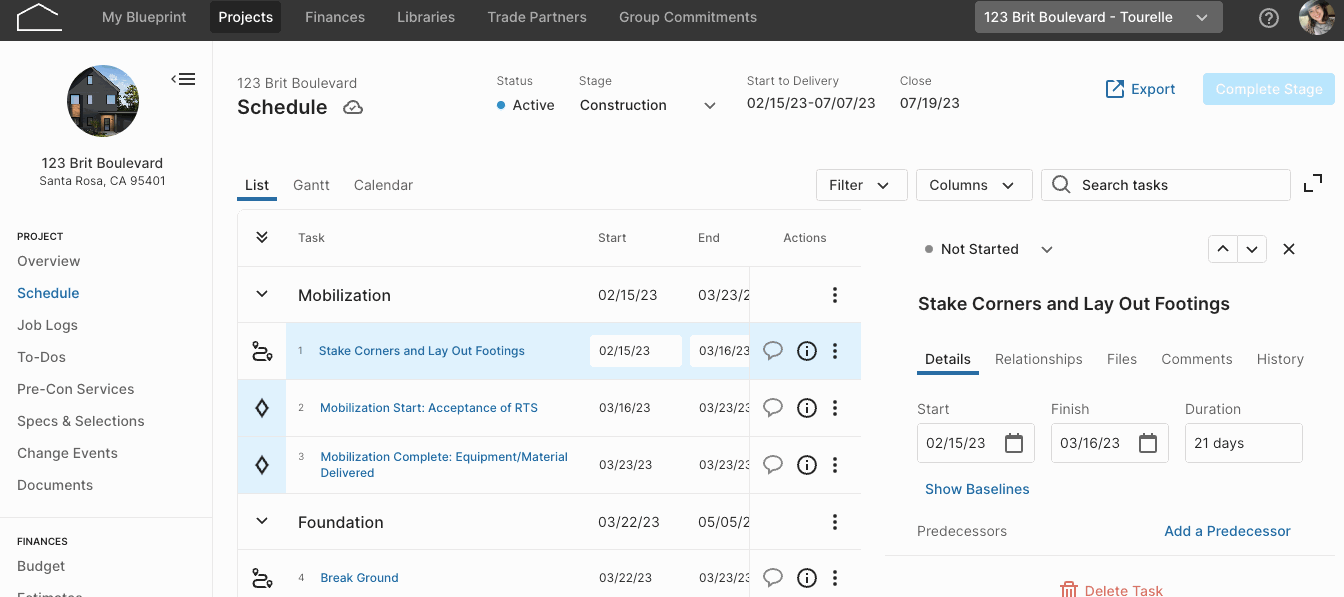Collapse all groups using the double chevron
Viewport: 1344px width, 597px height.
[262, 238]
